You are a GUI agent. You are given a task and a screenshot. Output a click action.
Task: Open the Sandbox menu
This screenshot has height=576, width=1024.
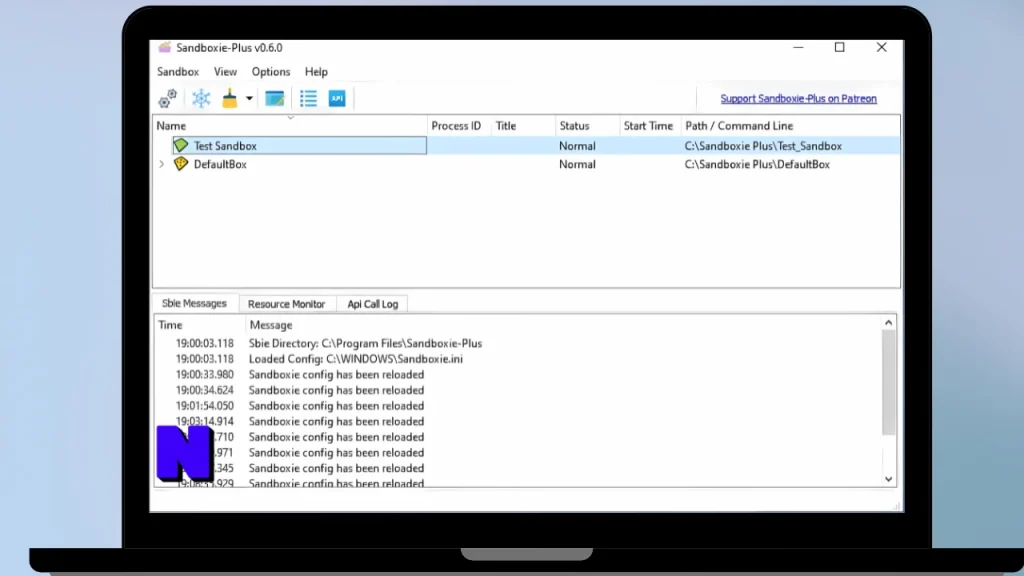click(178, 72)
